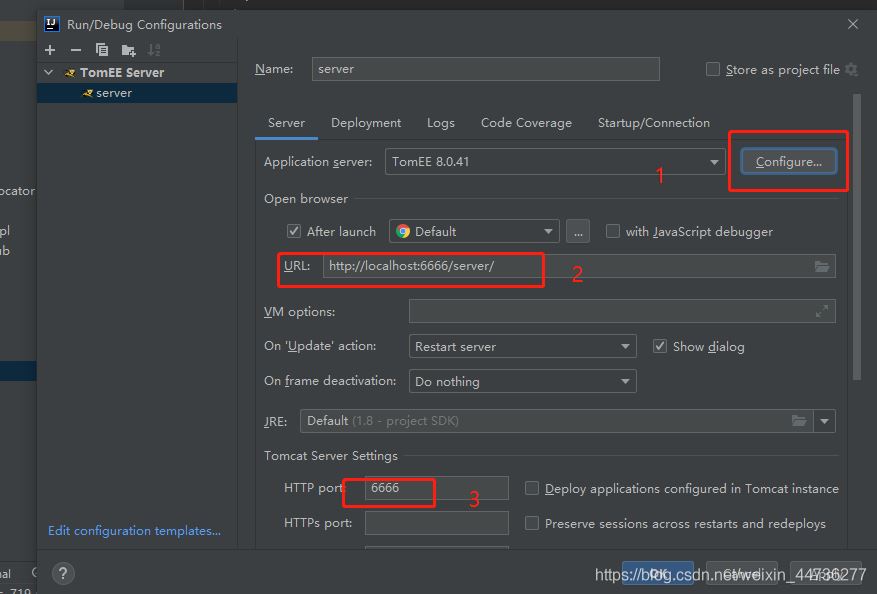Collapse the TomEE Server tree node

pos(49,72)
